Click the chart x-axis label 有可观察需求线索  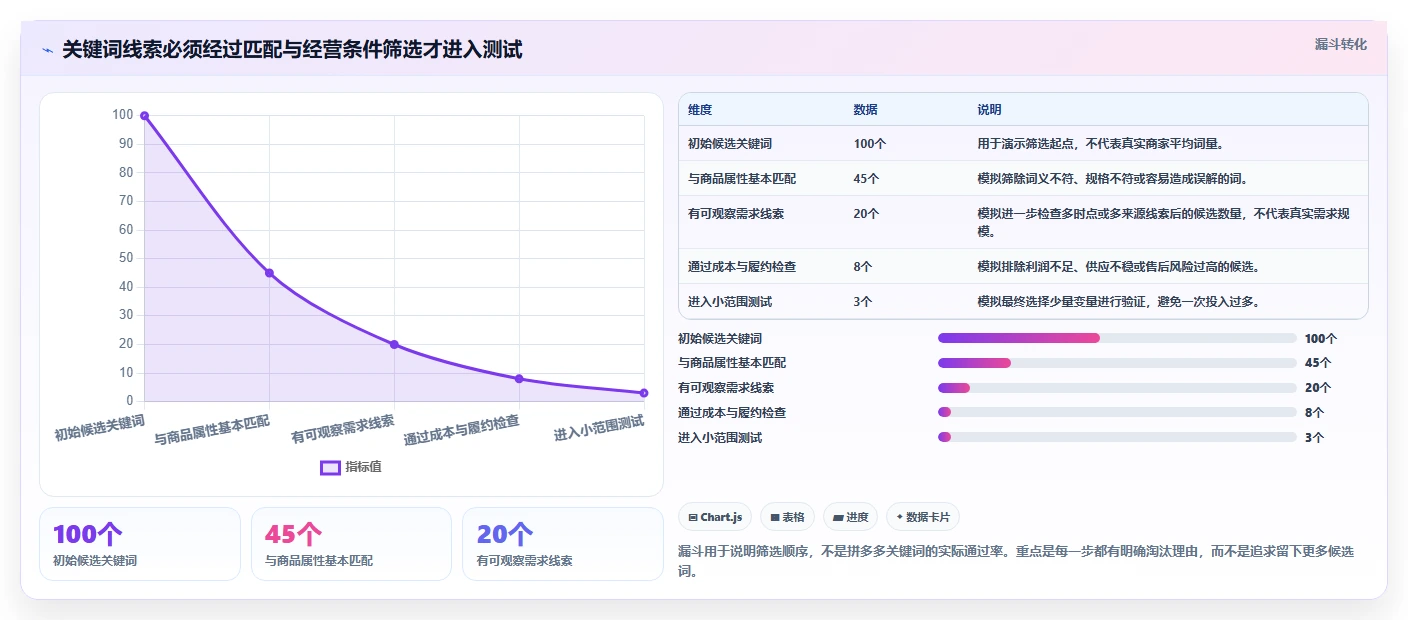point(343,429)
